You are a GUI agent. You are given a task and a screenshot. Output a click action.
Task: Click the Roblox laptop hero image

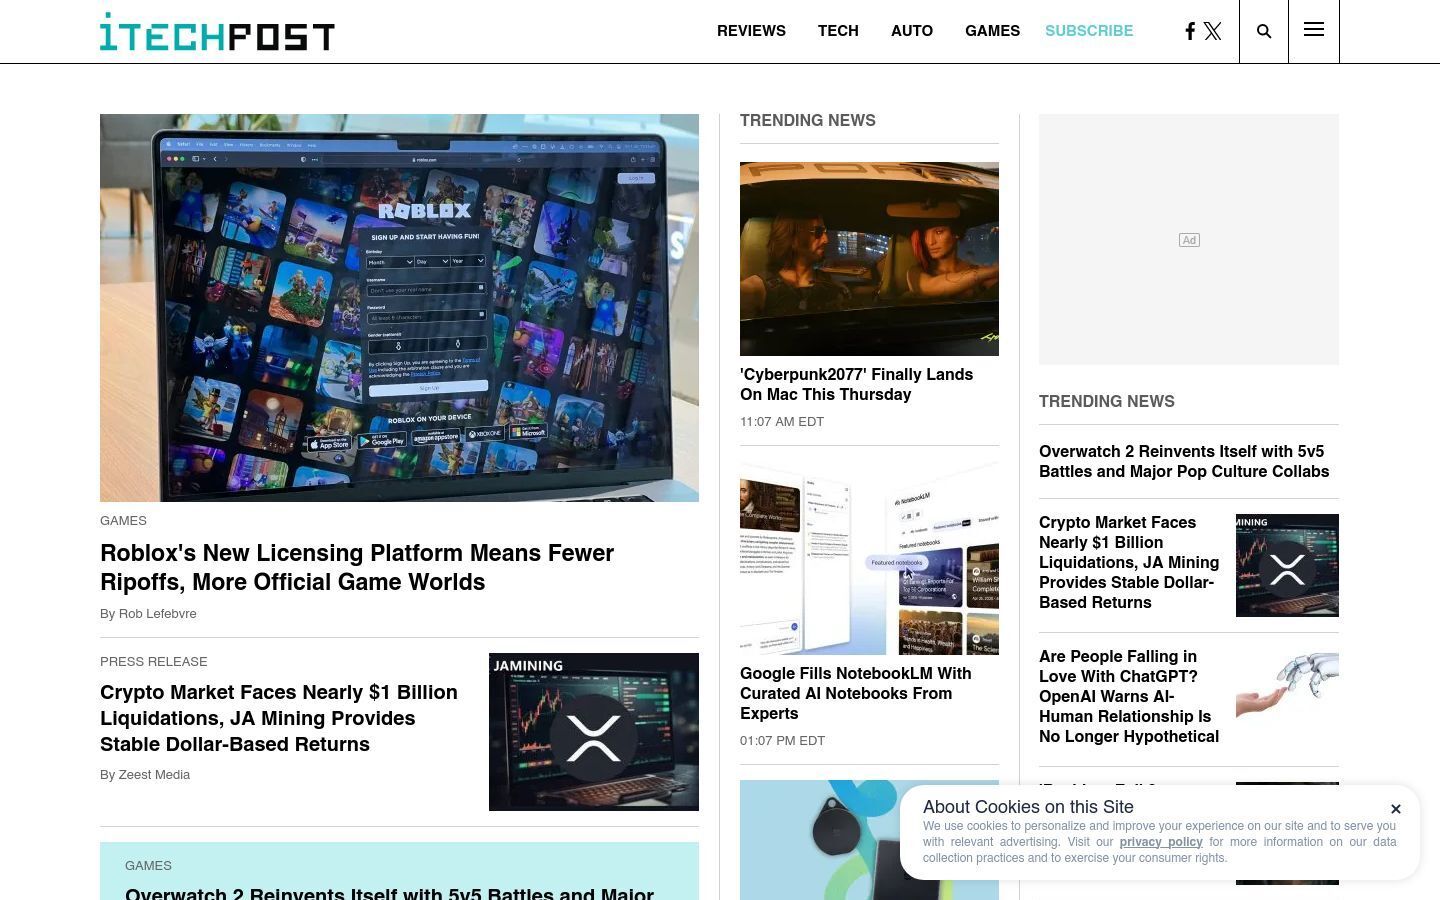coord(399,308)
